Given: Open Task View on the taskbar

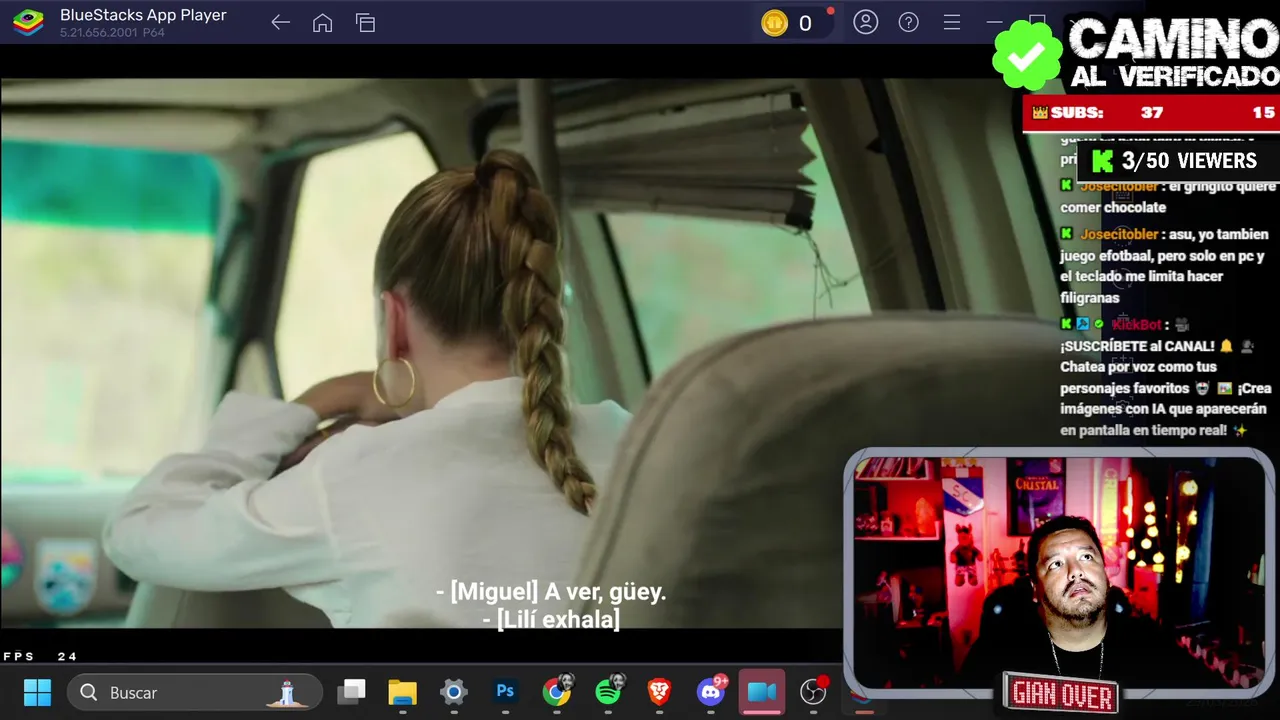Looking at the screenshot, I should [x=351, y=692].
